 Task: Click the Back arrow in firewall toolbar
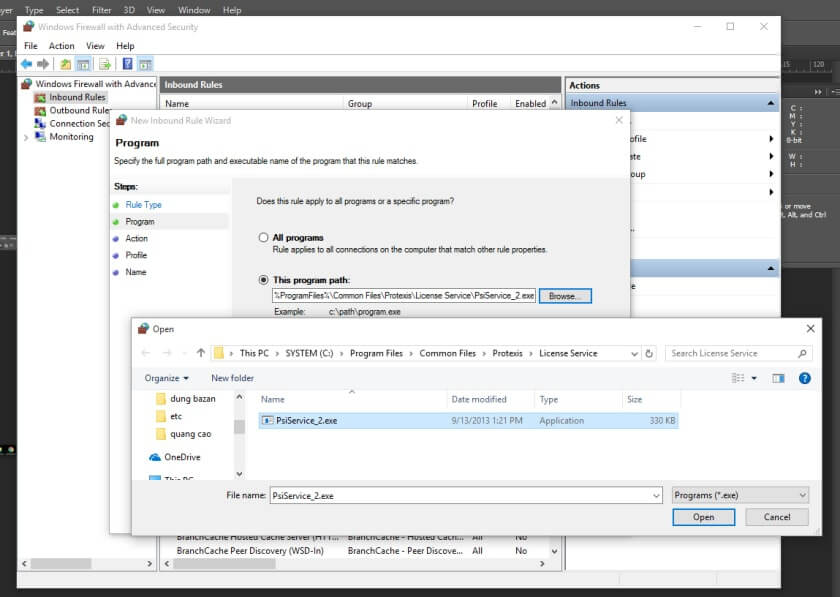(26, 64)
